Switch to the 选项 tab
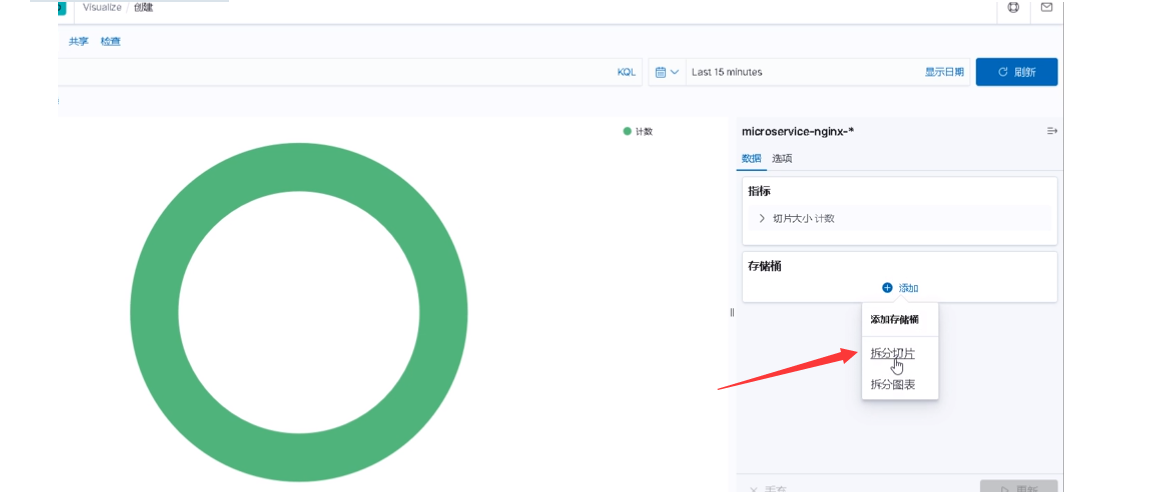Viewport: 1160px width, 495px height. pyautogui.click(x=782, y=158)
